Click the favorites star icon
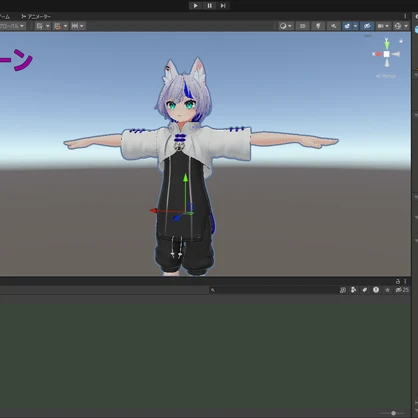The width and height of the screenshot is (418, 418). 387,290
